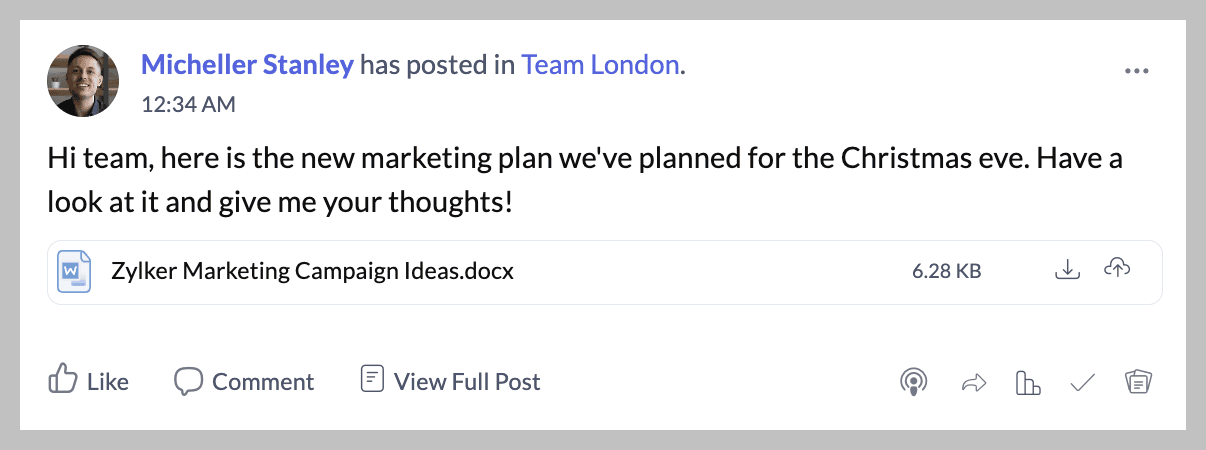The height and width of the screenshot is (450, 1206).
Task: Click the broadcast signal icon on the post
Action: 912,381
